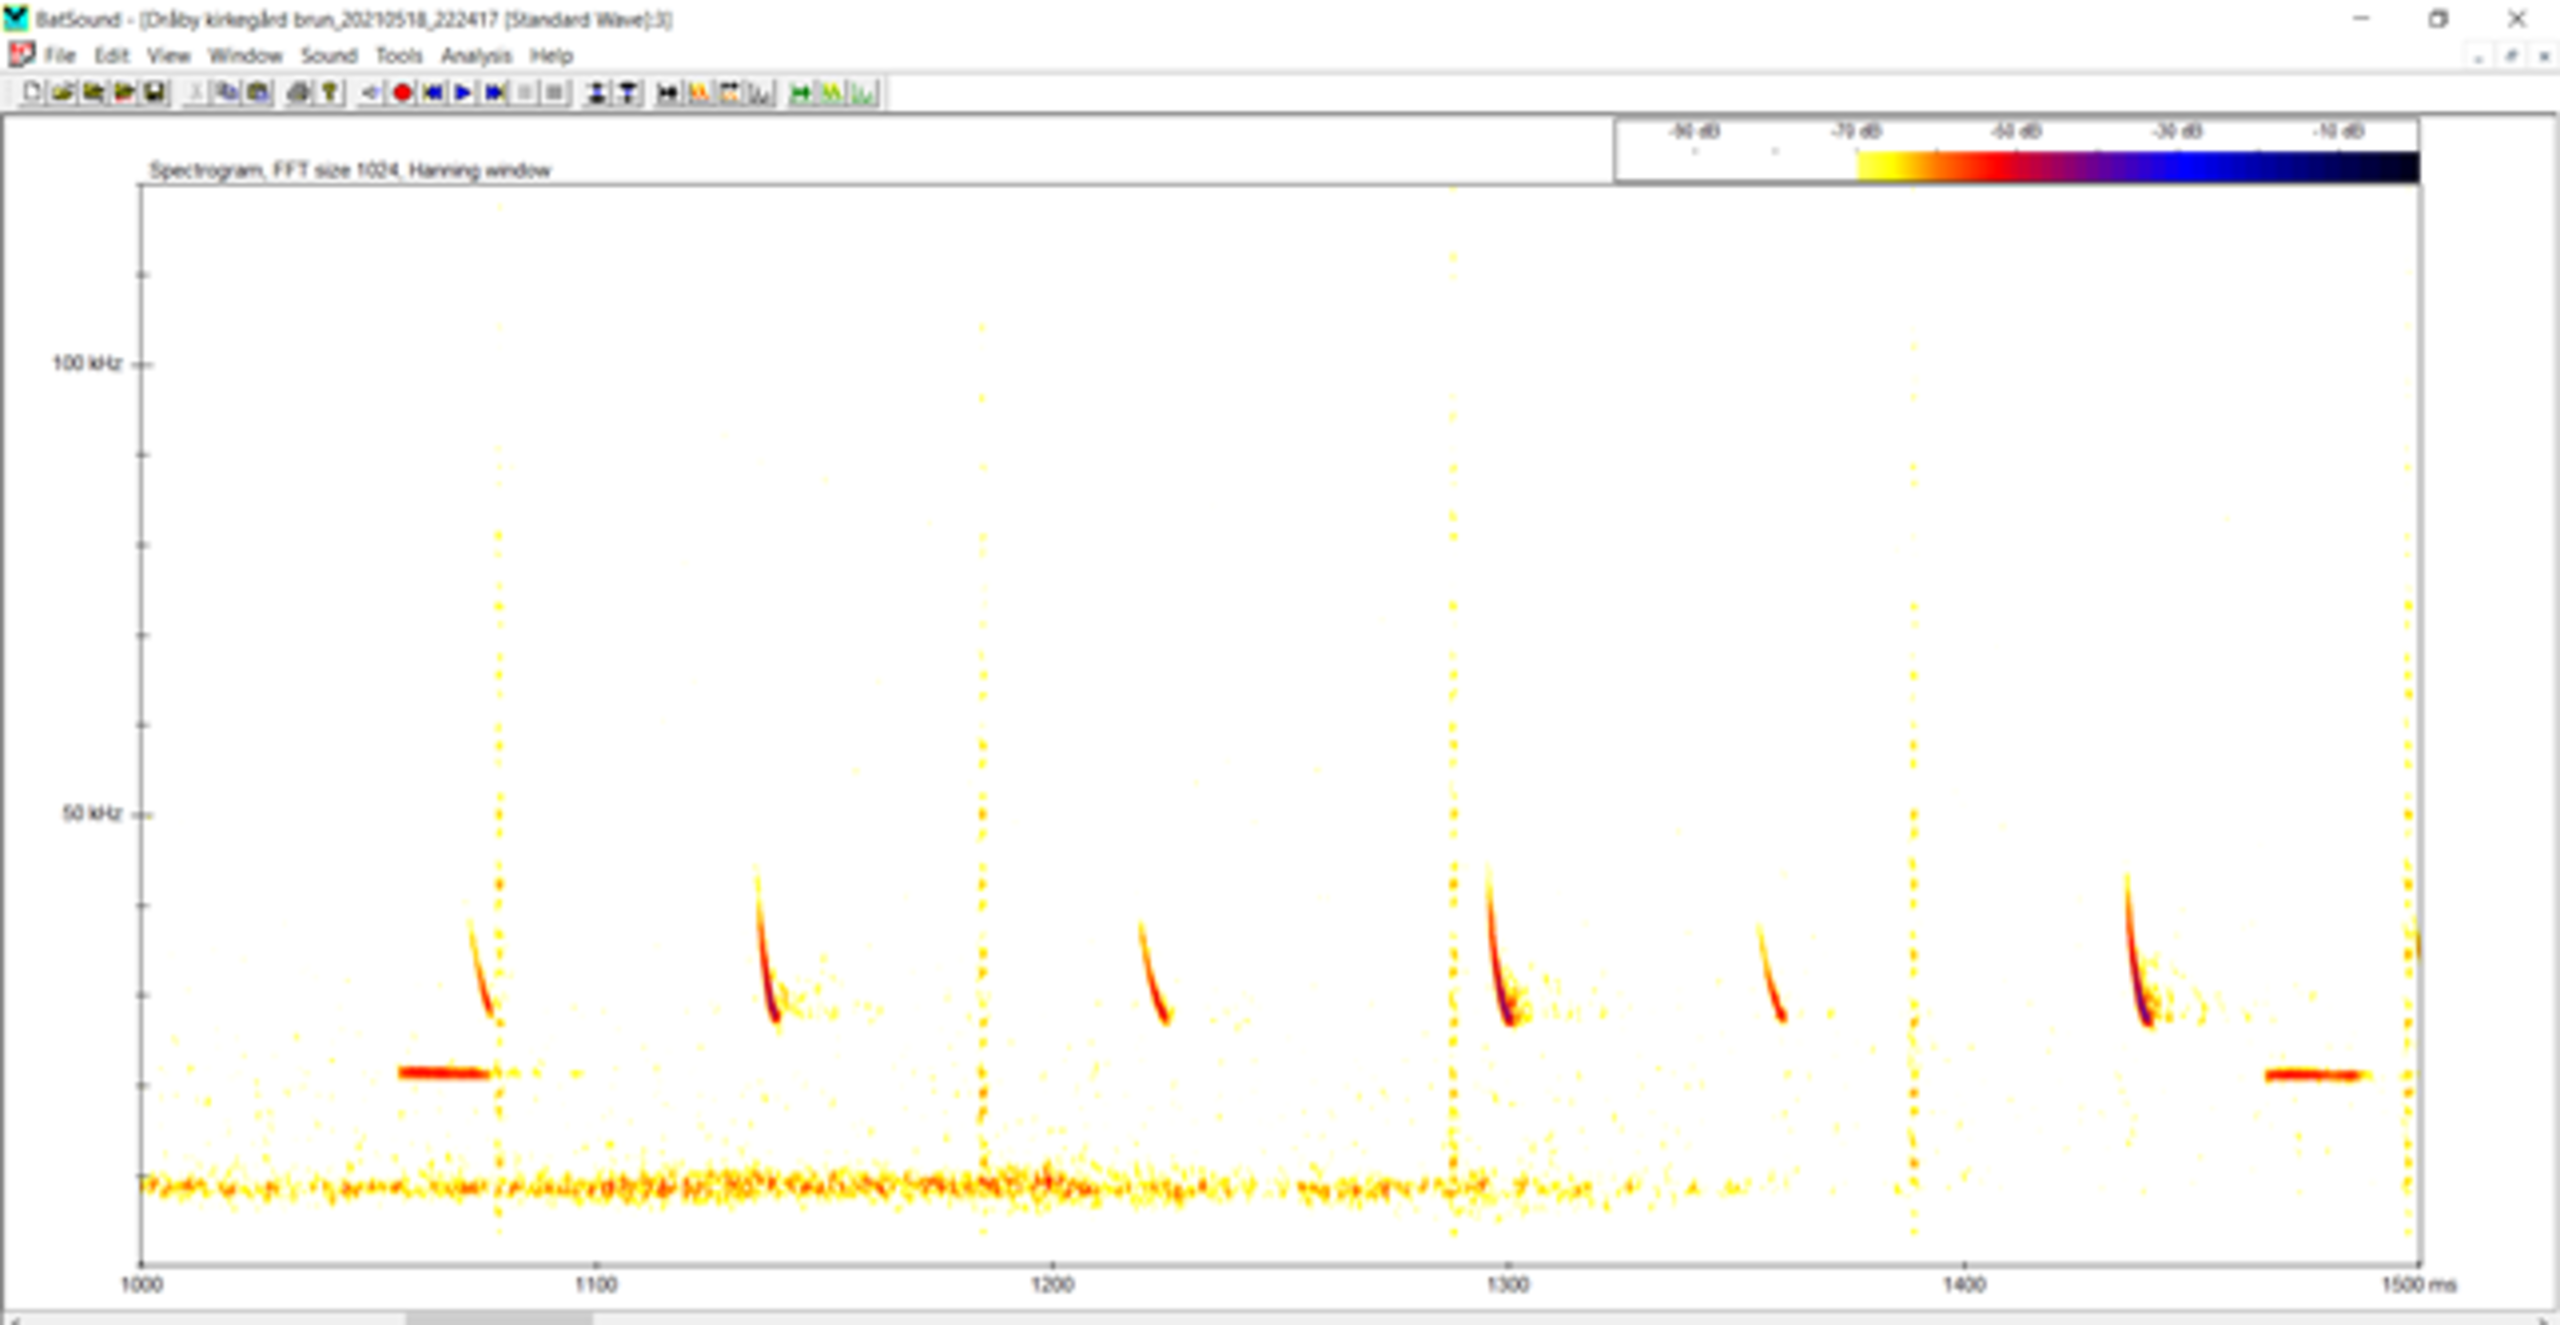Click the Print toolbar icon

pos(298,93)
